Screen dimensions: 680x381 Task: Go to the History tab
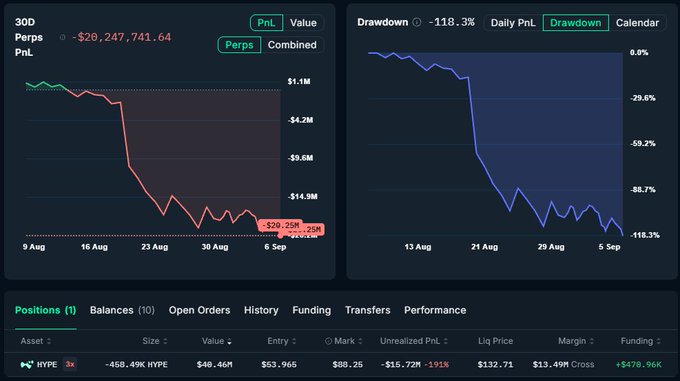click(261, 310)
